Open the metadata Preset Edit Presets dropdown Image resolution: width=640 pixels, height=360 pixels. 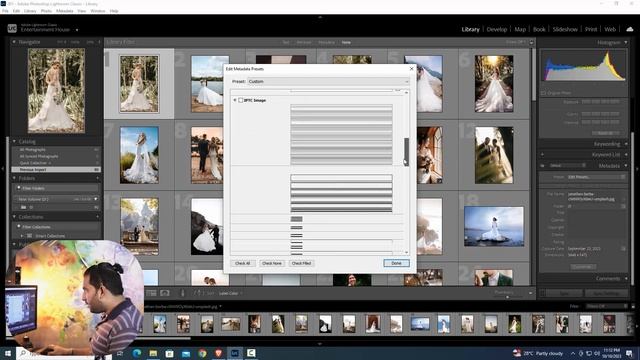coord(596,177)
